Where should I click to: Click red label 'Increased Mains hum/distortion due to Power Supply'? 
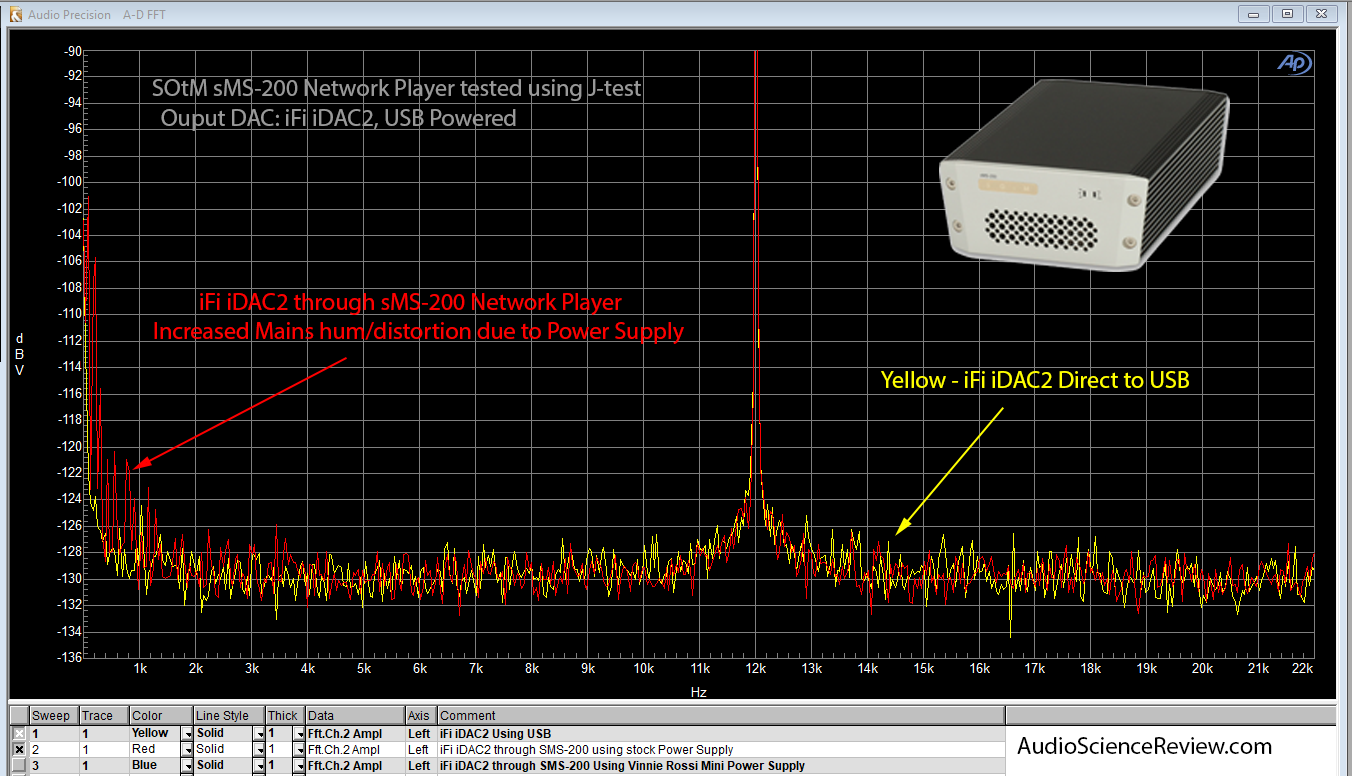(x=418, y=331)
